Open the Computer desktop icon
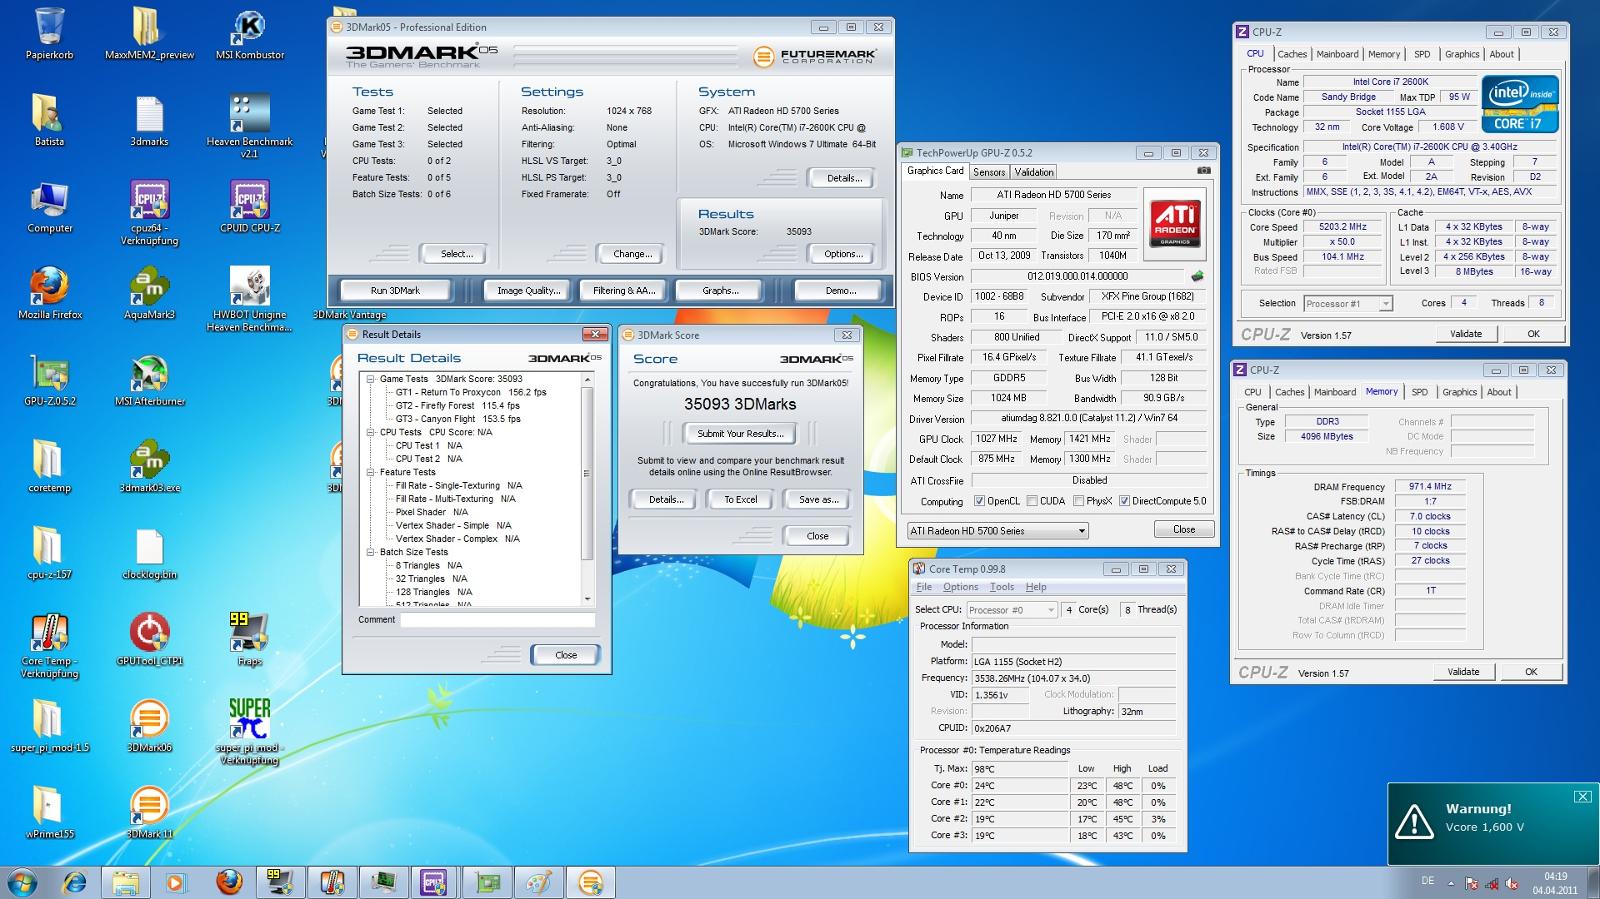 (x=49, y=207)
